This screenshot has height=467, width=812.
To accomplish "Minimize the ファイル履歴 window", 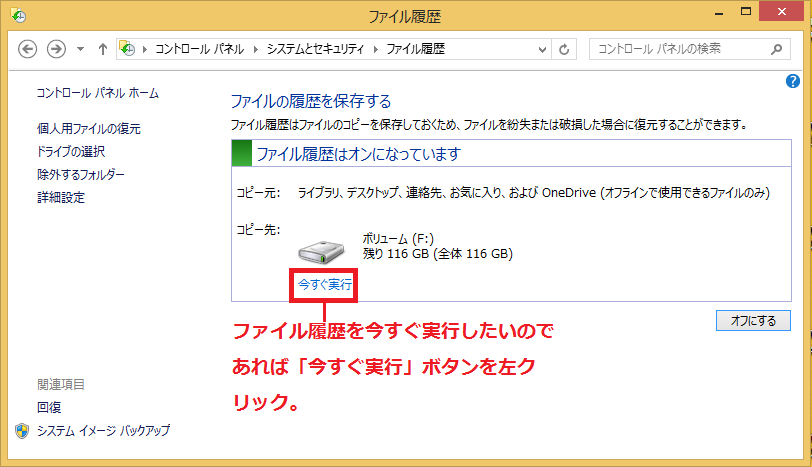I will 719,12.
